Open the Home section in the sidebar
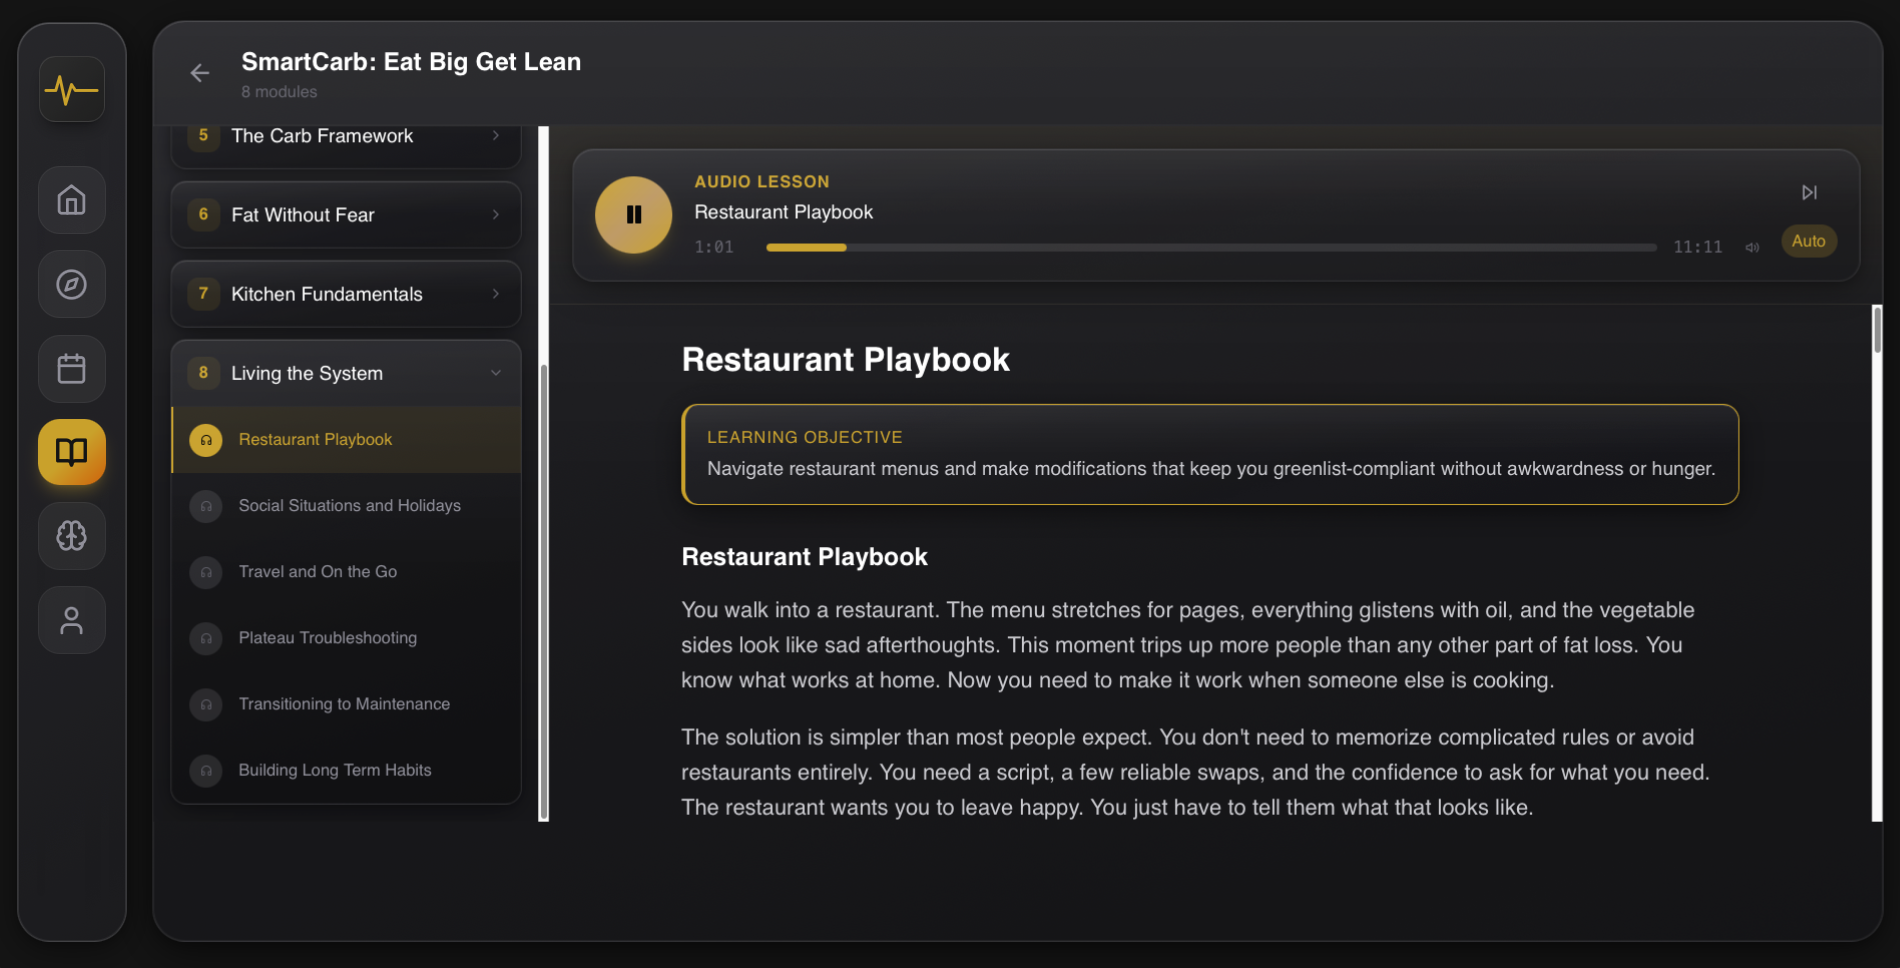Viewport: 1900px width, 968px height. (71, 200)
